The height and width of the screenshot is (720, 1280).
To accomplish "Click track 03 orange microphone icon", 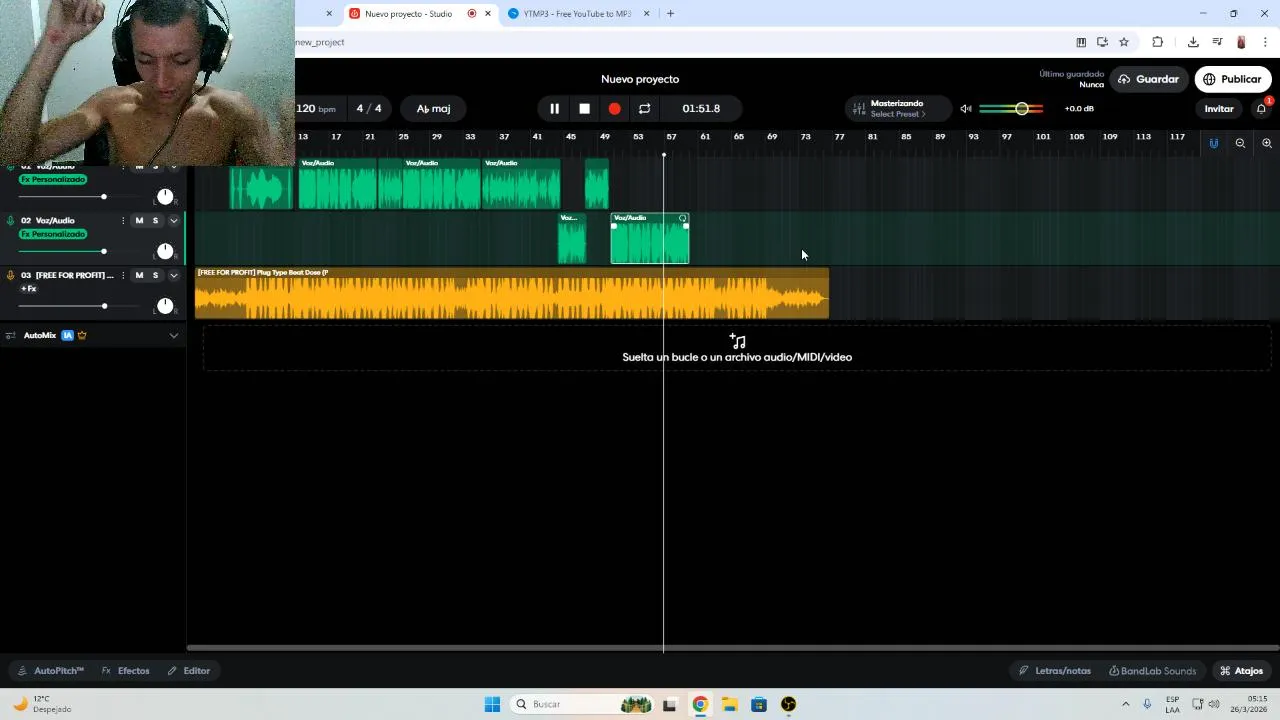I will [11, 275].
